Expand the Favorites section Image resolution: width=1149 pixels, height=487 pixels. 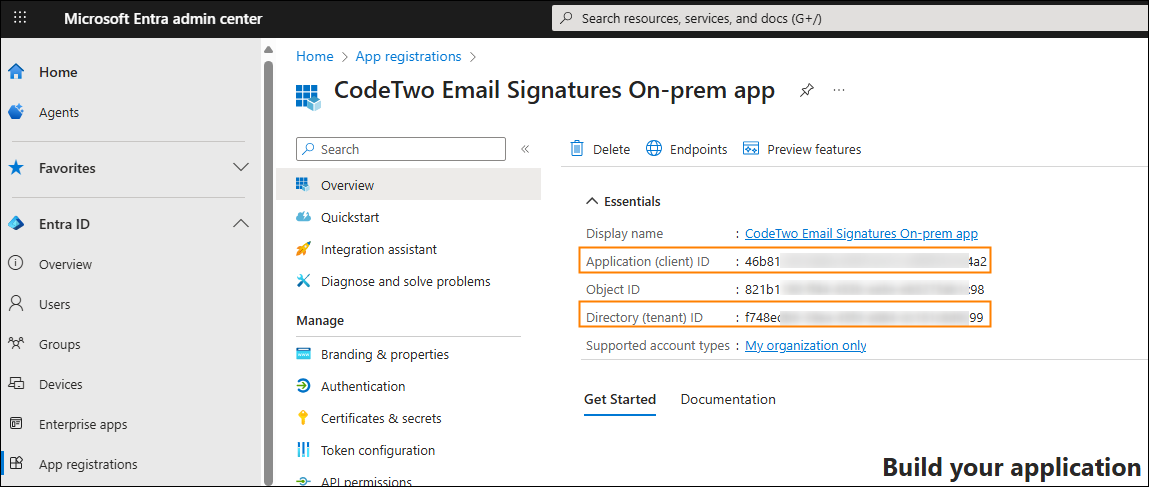pyautogui.click(x=240, y=168)
